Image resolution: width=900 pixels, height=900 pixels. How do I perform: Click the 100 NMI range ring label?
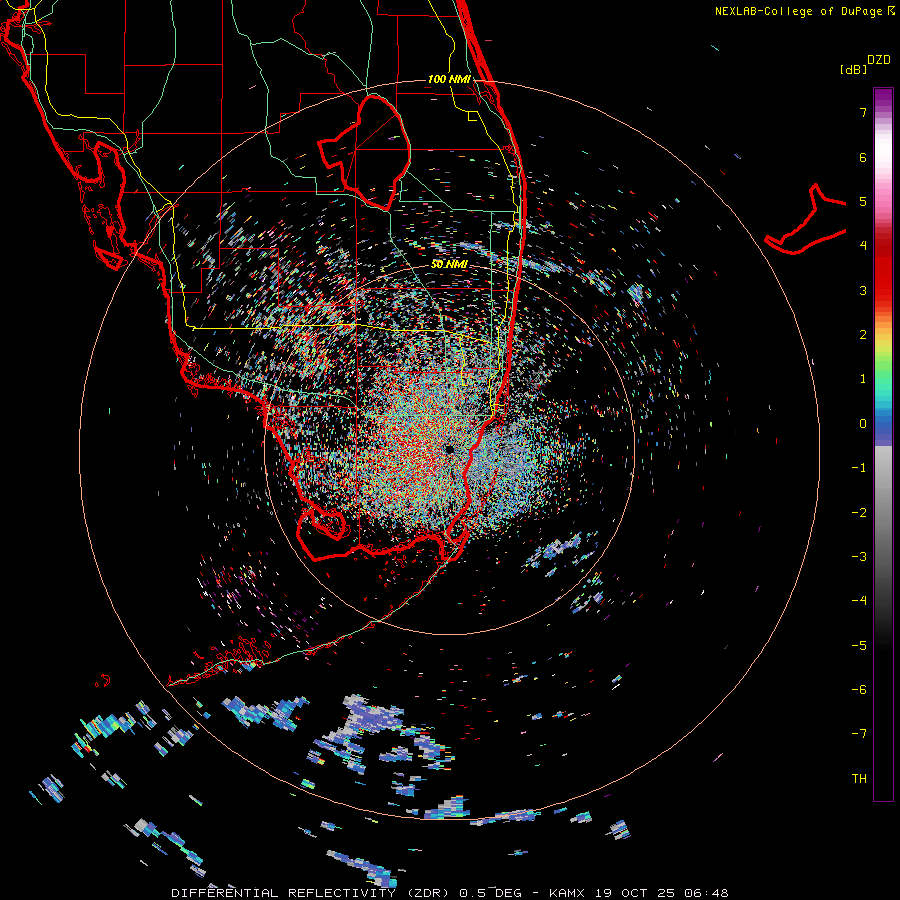point(449,79)
